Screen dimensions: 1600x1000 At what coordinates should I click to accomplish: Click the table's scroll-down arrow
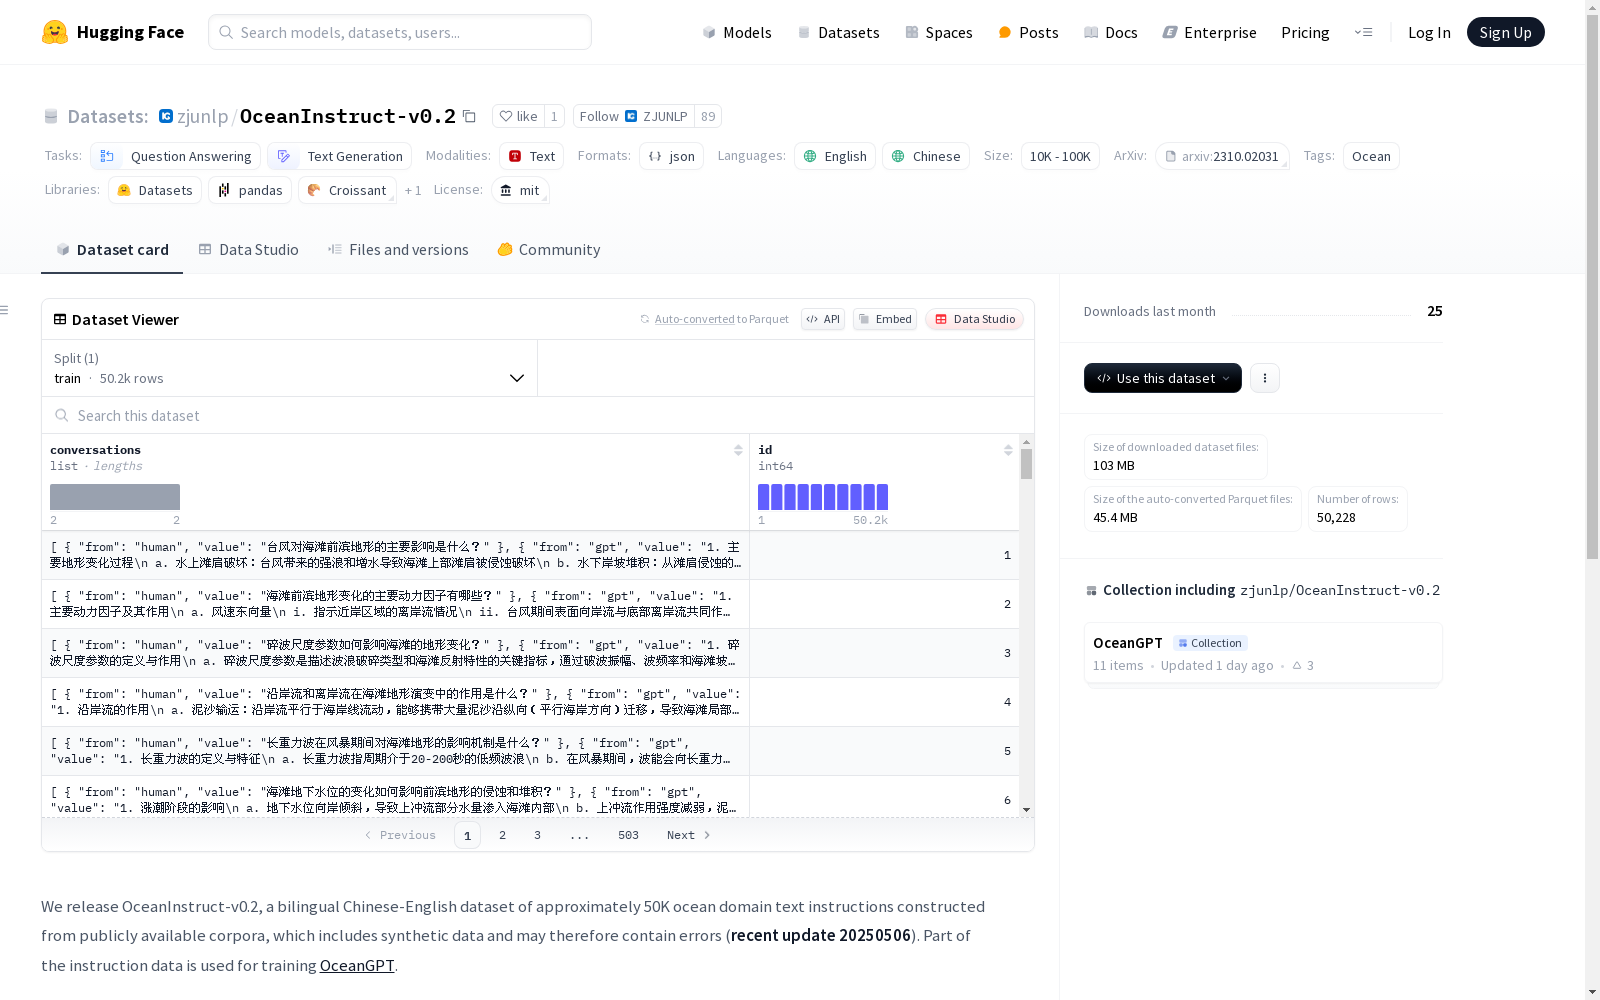point(1026,810)
